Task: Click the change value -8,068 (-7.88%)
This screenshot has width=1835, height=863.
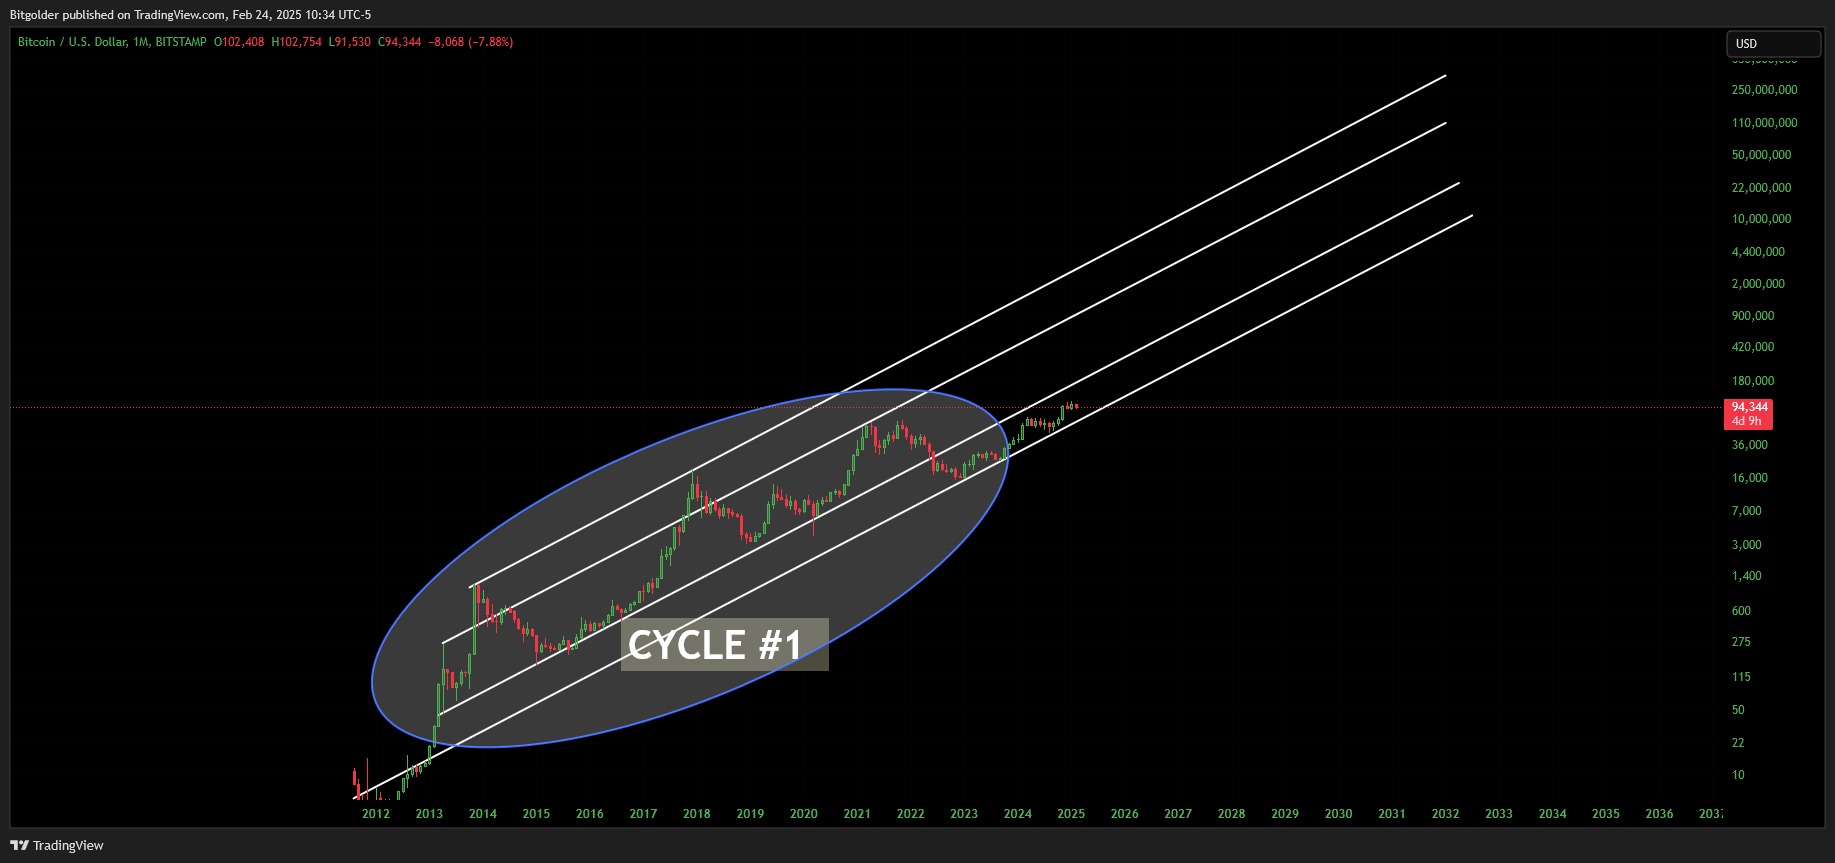Action: [471, 42]
